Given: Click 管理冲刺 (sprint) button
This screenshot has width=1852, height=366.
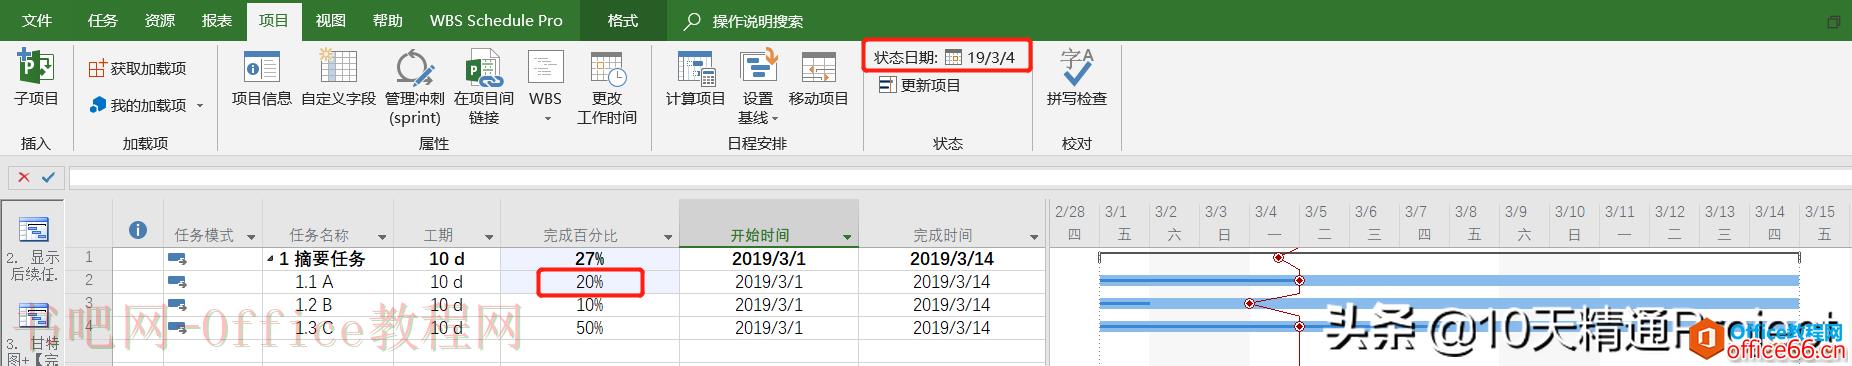Looking at the screenshot, I should (414, 88).
